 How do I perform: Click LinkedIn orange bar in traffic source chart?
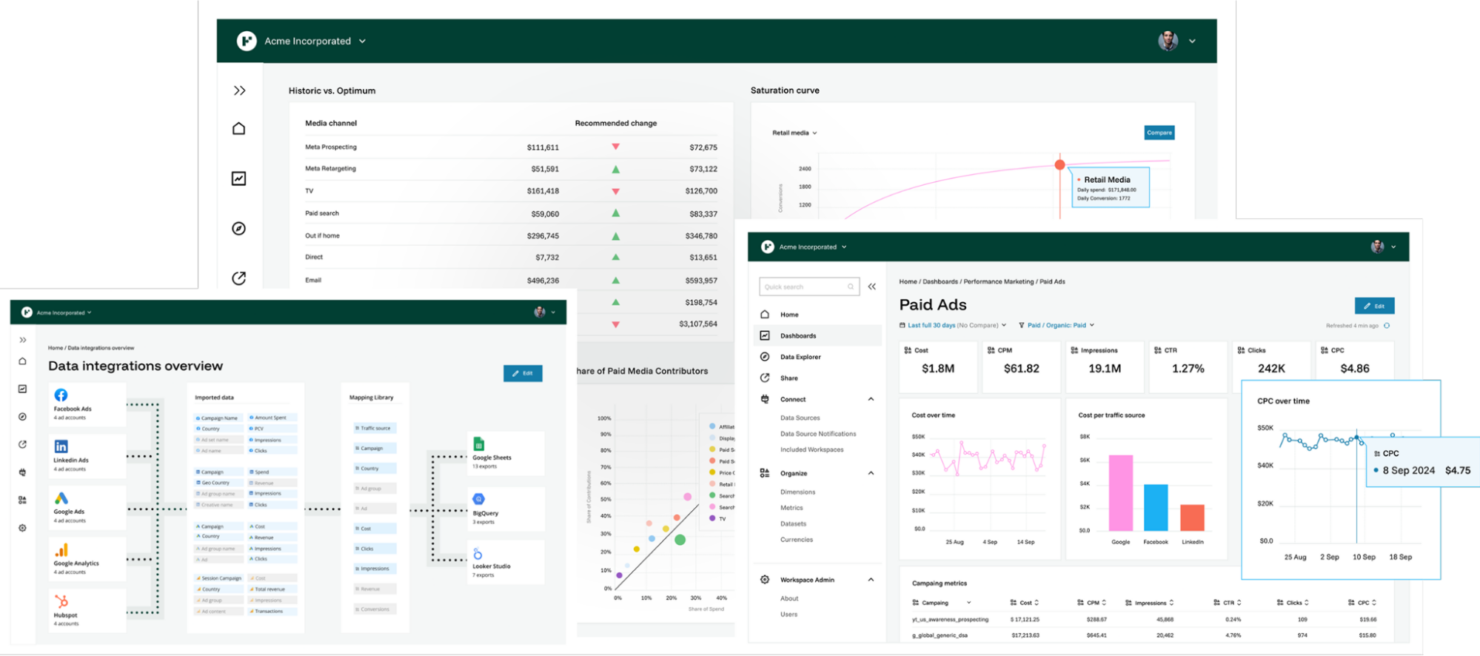tap(1192, 518)
